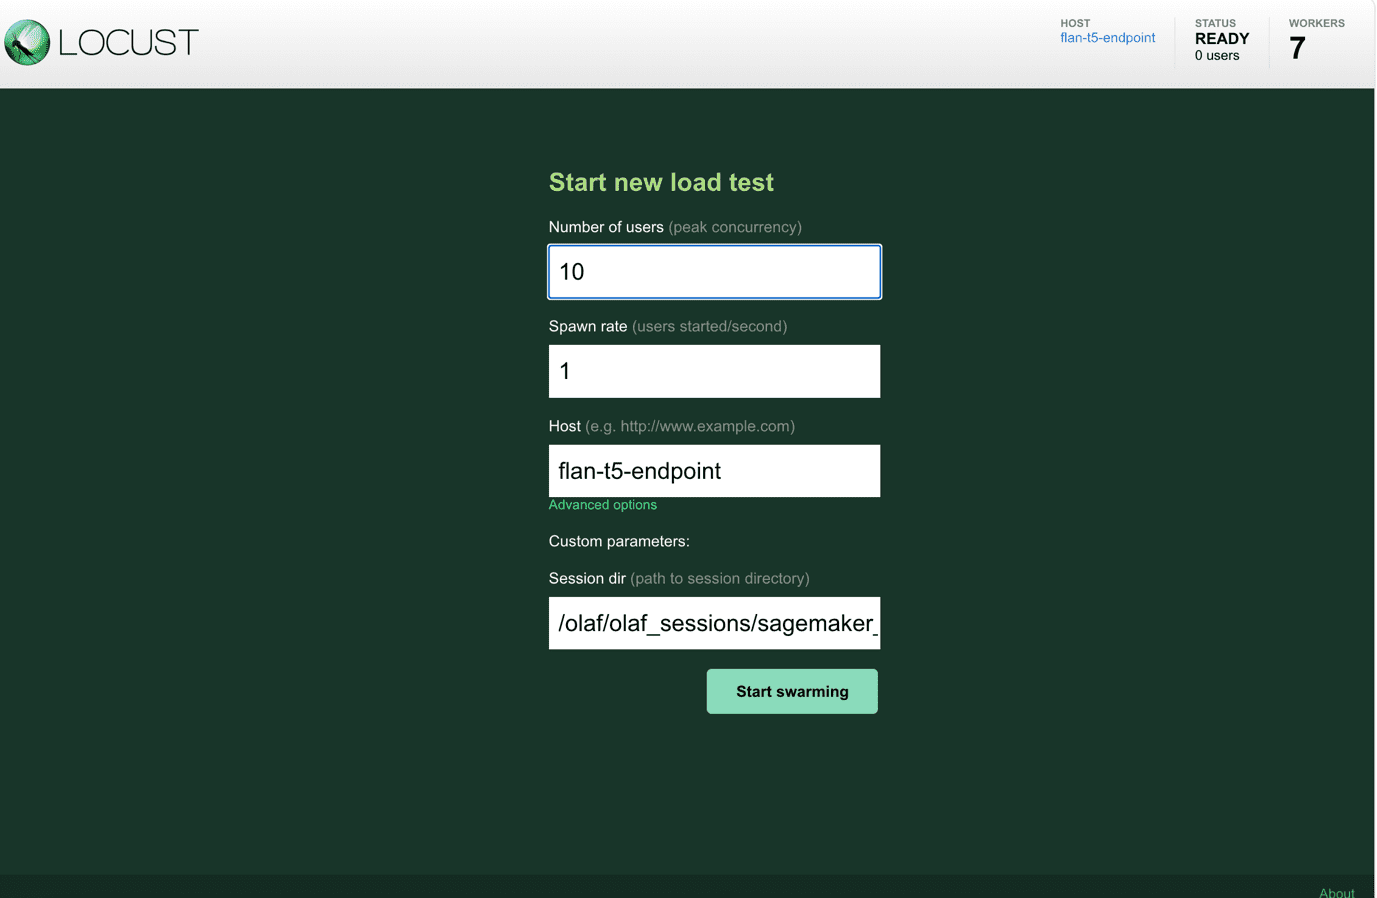Click the Spawn rate label text
The image size is (1377, 898).
tap(585, 326)
